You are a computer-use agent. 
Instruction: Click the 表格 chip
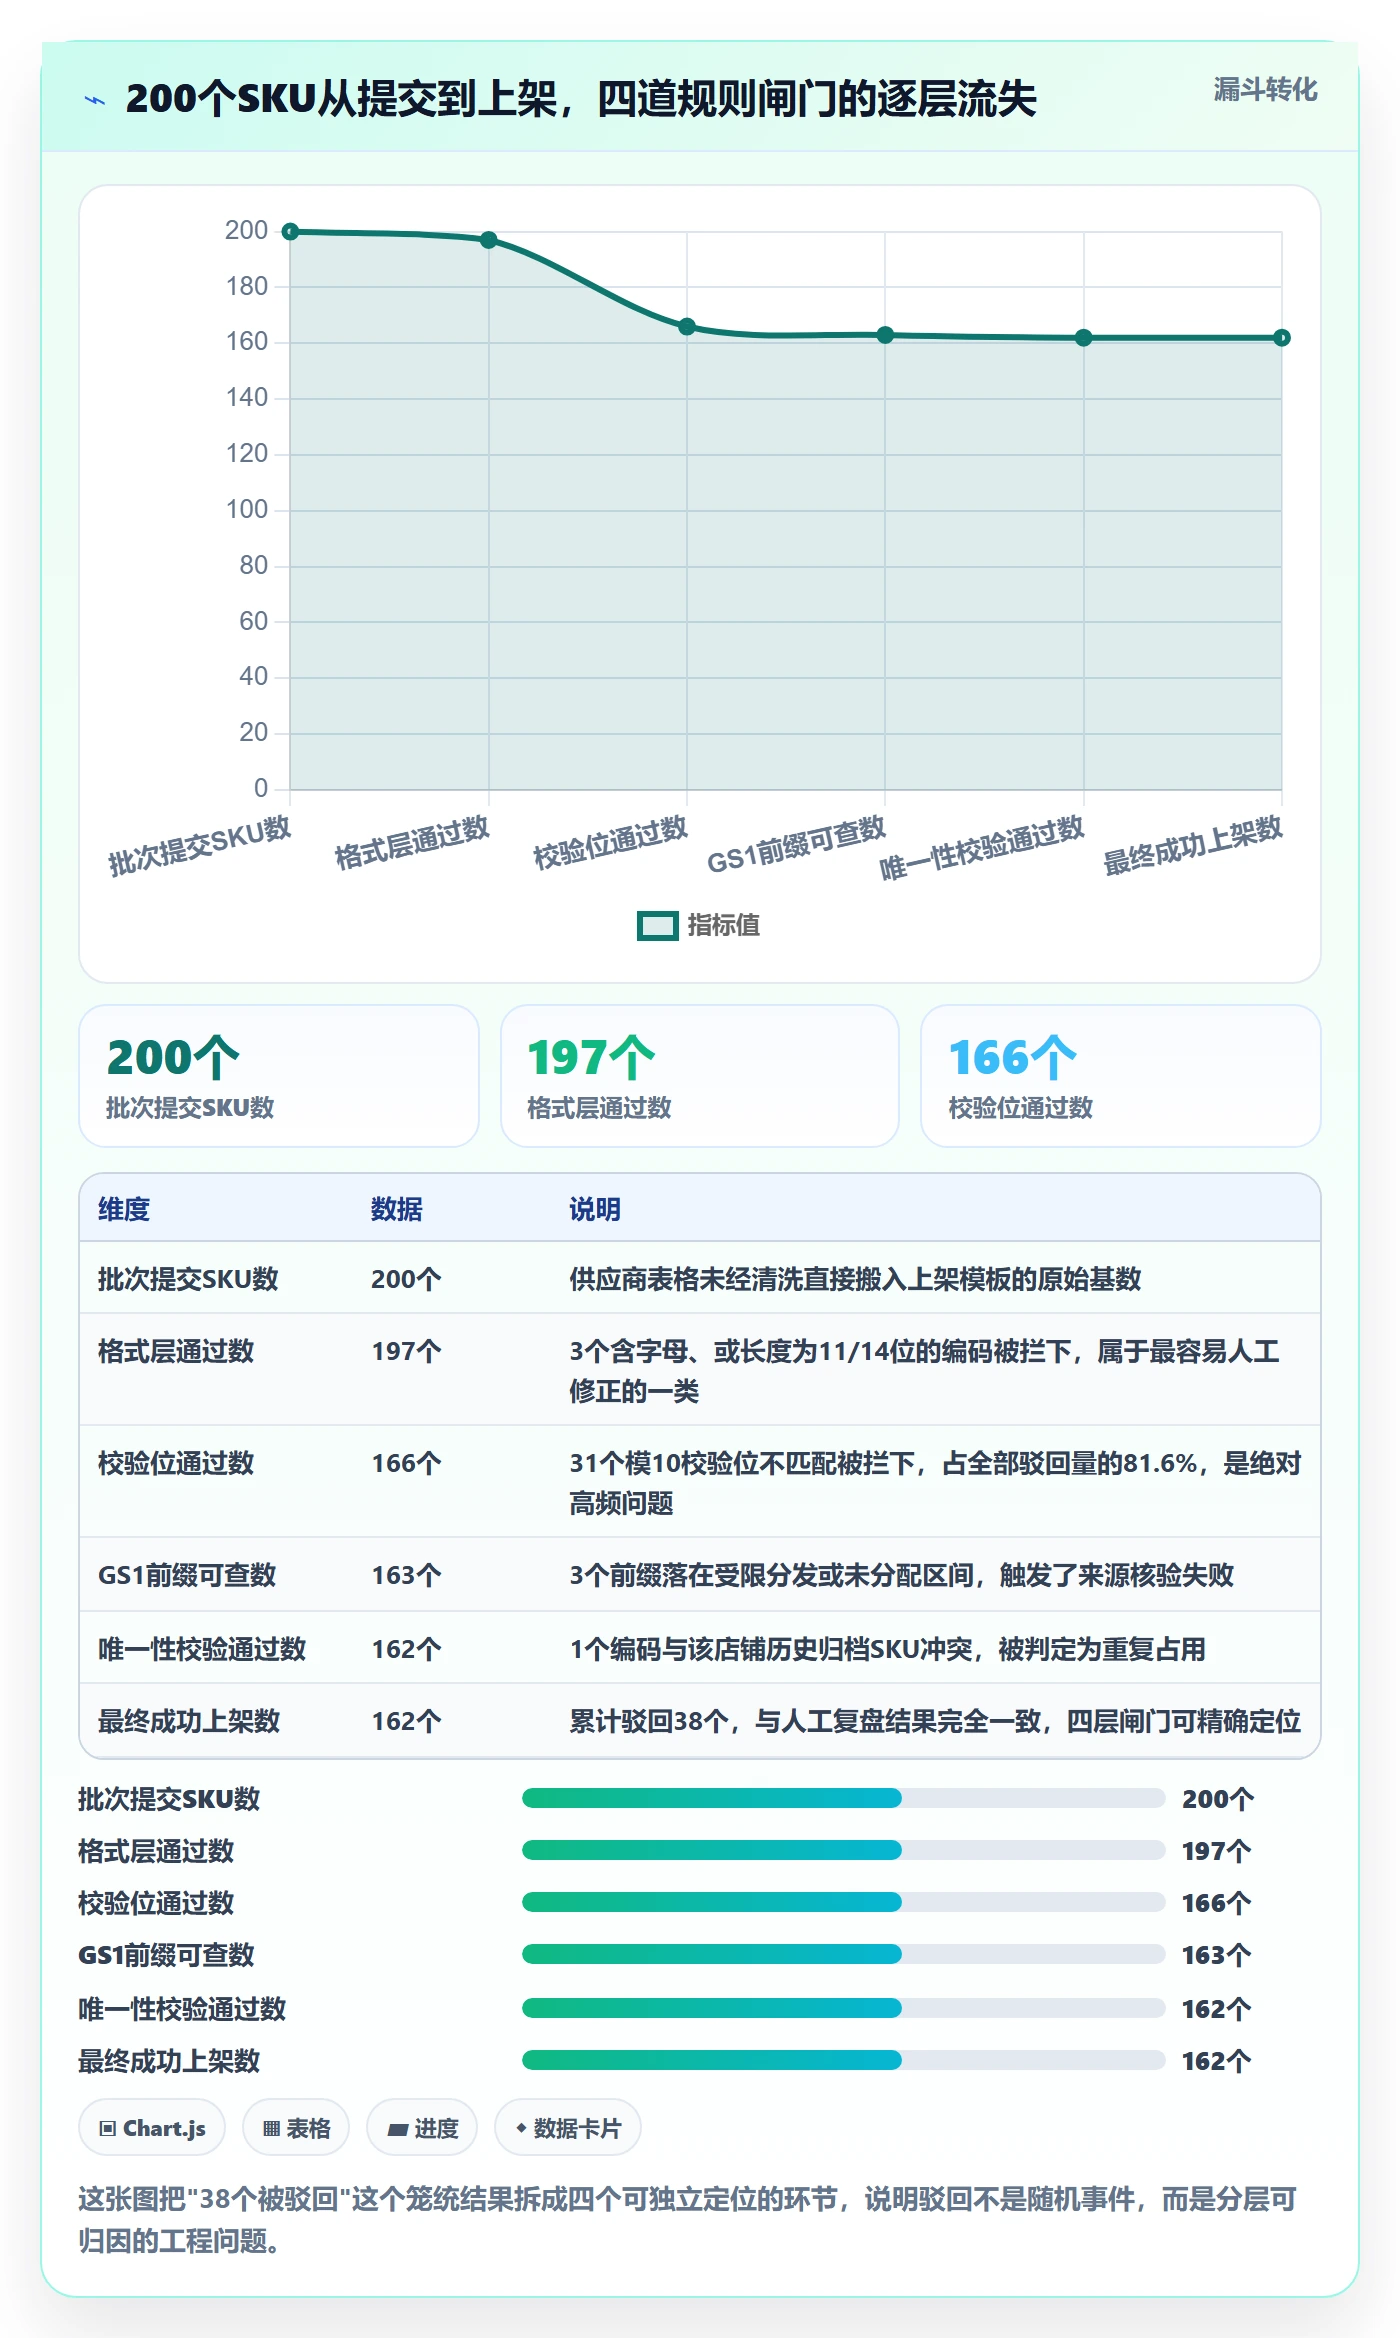coord(296,2128)
